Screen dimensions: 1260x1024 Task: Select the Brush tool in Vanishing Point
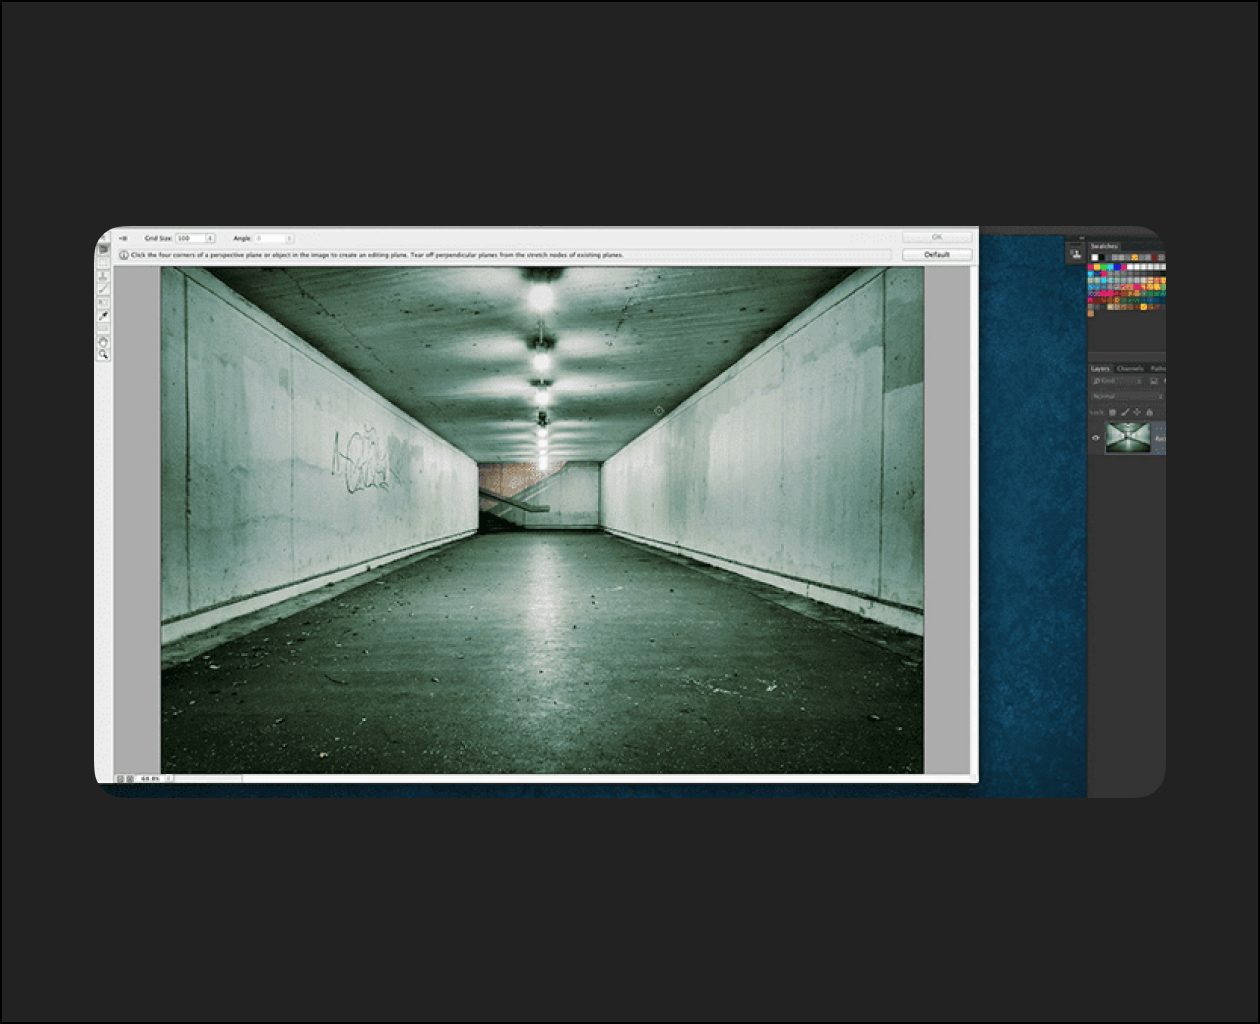coord(103,289)
